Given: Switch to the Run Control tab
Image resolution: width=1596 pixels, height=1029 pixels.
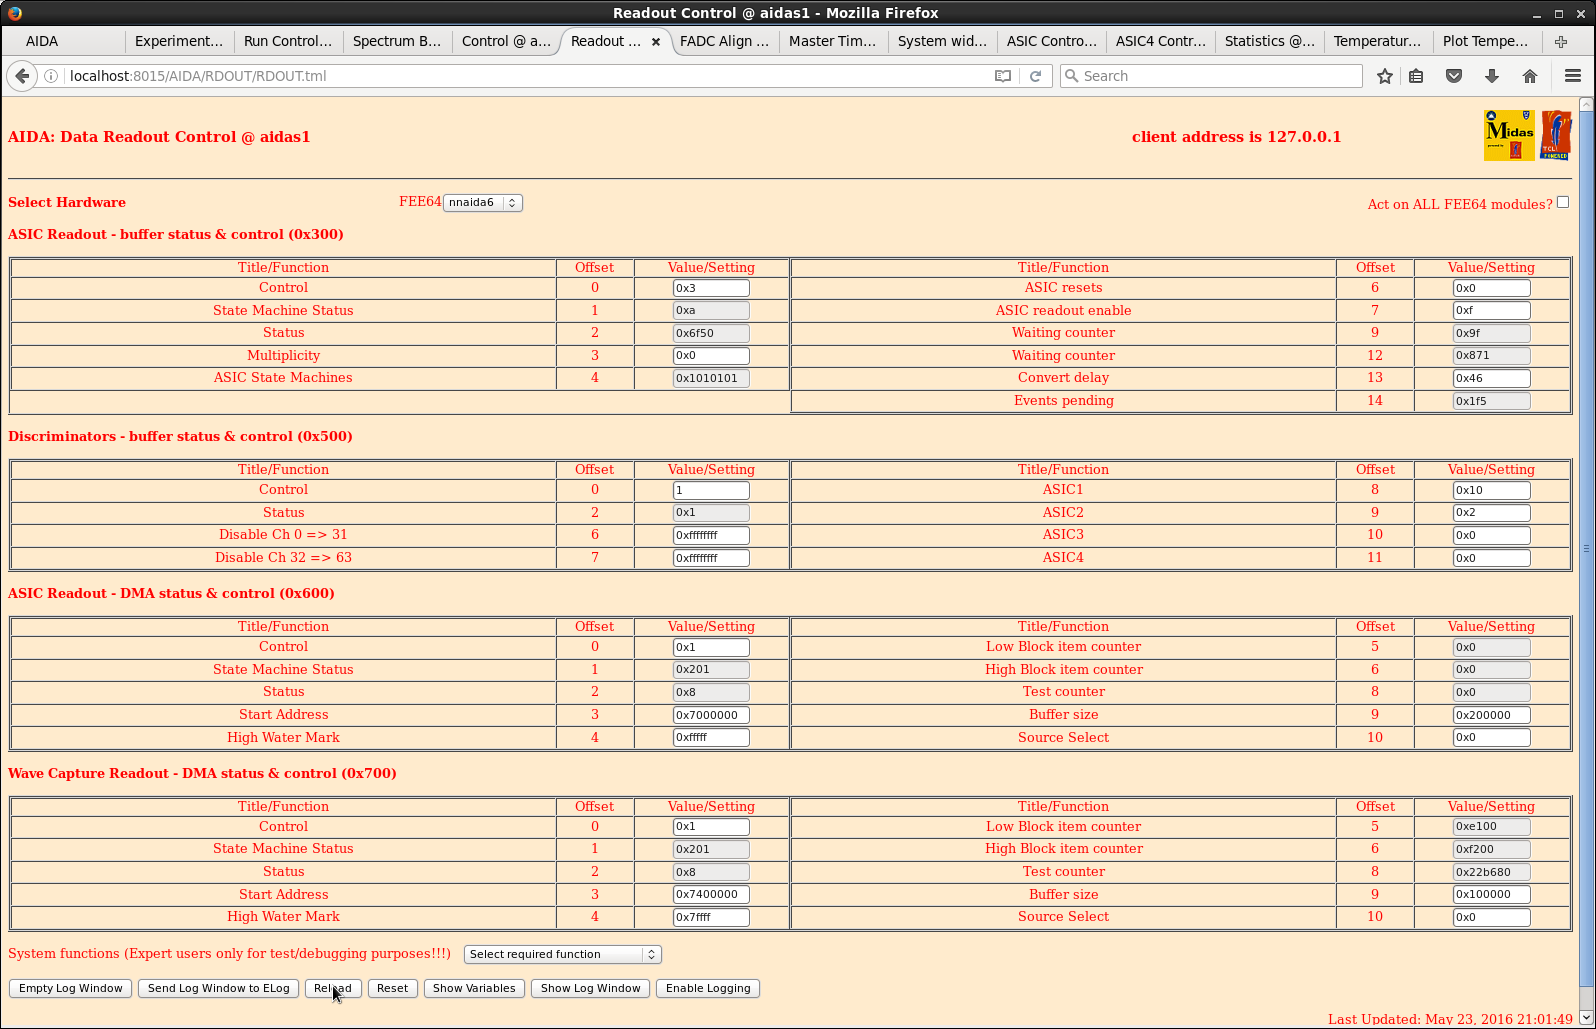Looking at the screenshot, I should (288, 41).
